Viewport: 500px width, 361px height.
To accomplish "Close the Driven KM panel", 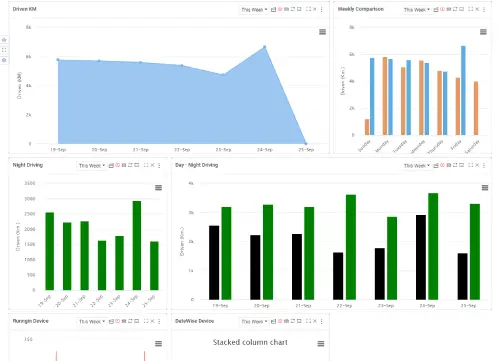I will click(315, 9).
